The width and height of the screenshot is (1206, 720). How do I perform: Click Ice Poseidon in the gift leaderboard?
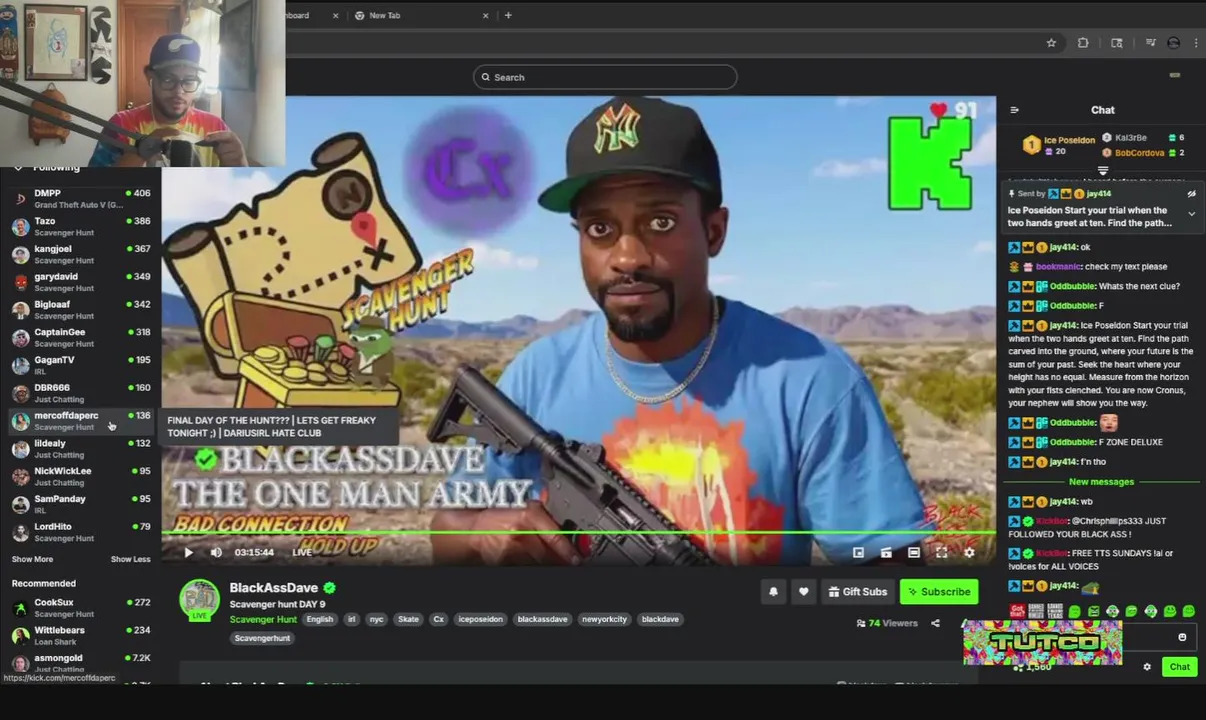pos(1069,140)
